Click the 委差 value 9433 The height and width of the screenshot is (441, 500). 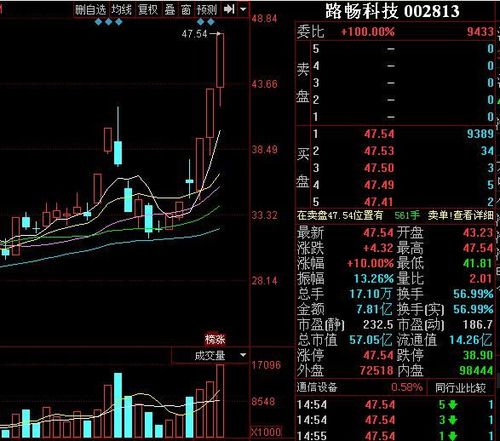pos(480,32)
